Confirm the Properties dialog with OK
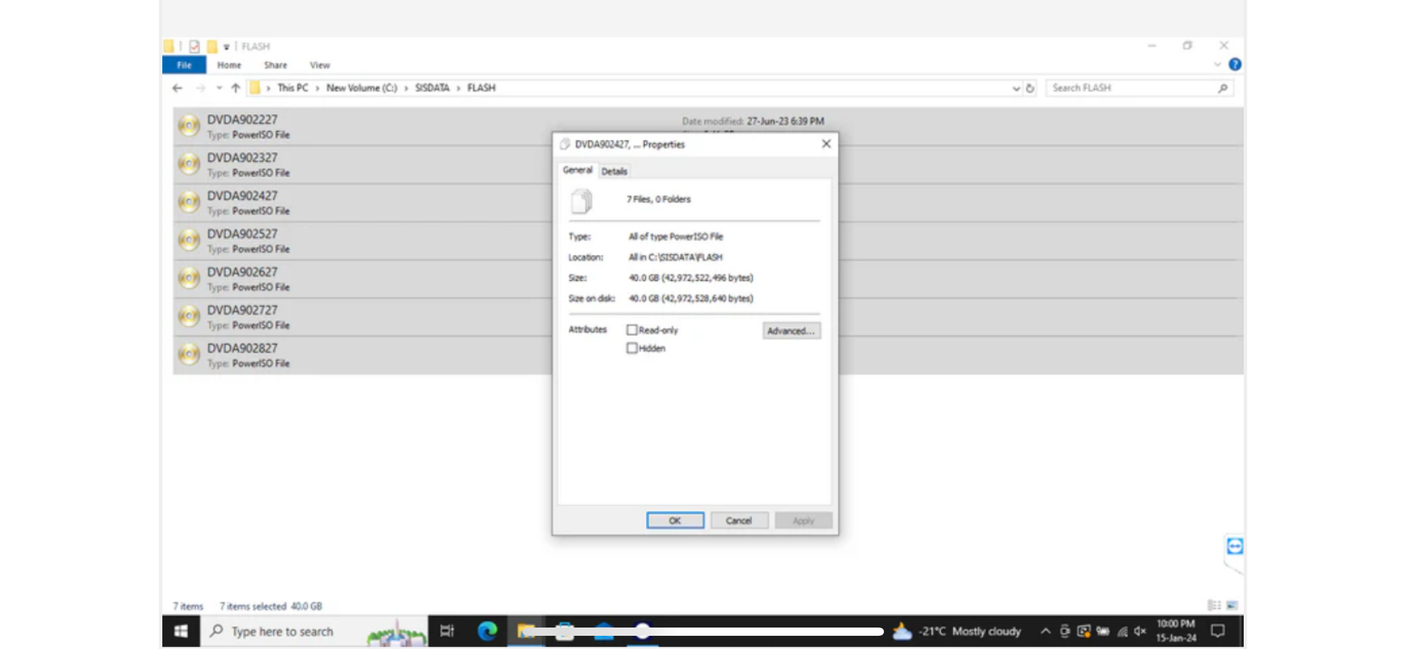Screen dimensions: 1406x649 pos(675,520)
